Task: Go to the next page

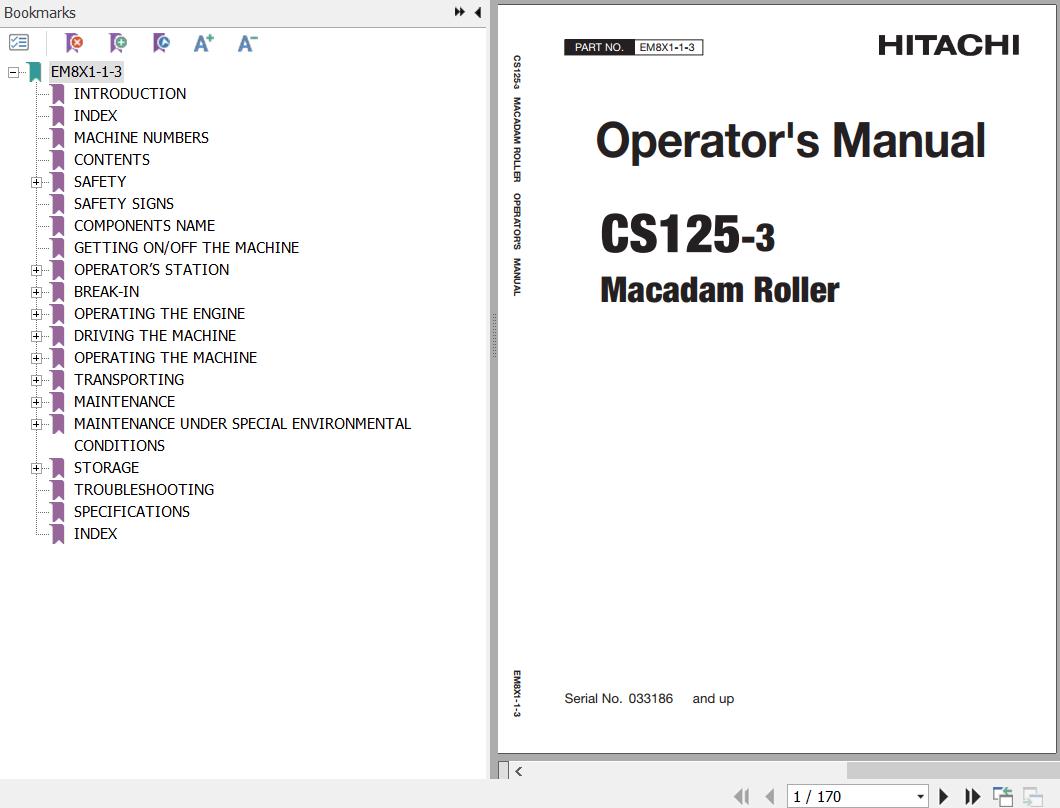Action: click(943, 796)
